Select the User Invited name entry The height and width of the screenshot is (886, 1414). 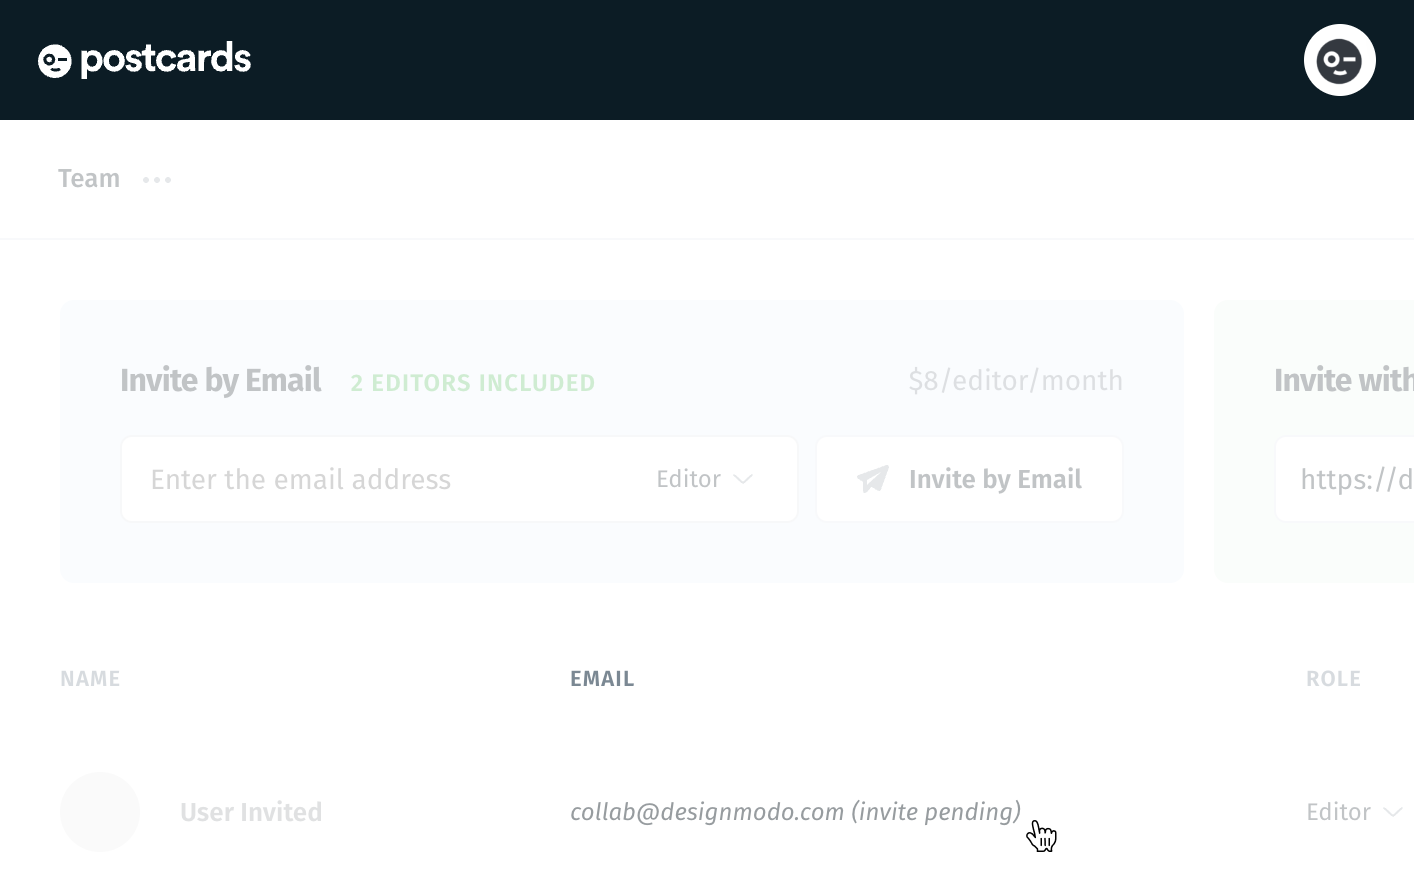[x=251, y=812]
